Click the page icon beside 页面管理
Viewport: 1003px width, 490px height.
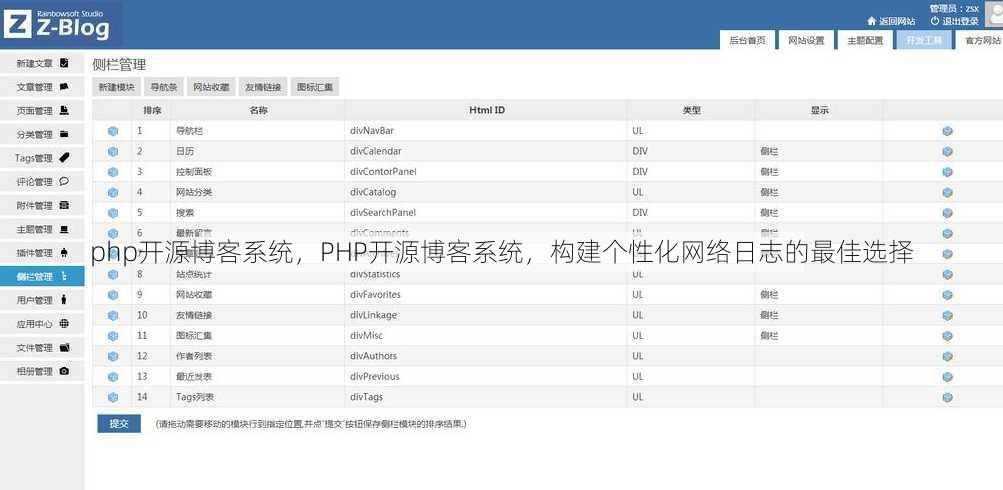pos(64,110)
